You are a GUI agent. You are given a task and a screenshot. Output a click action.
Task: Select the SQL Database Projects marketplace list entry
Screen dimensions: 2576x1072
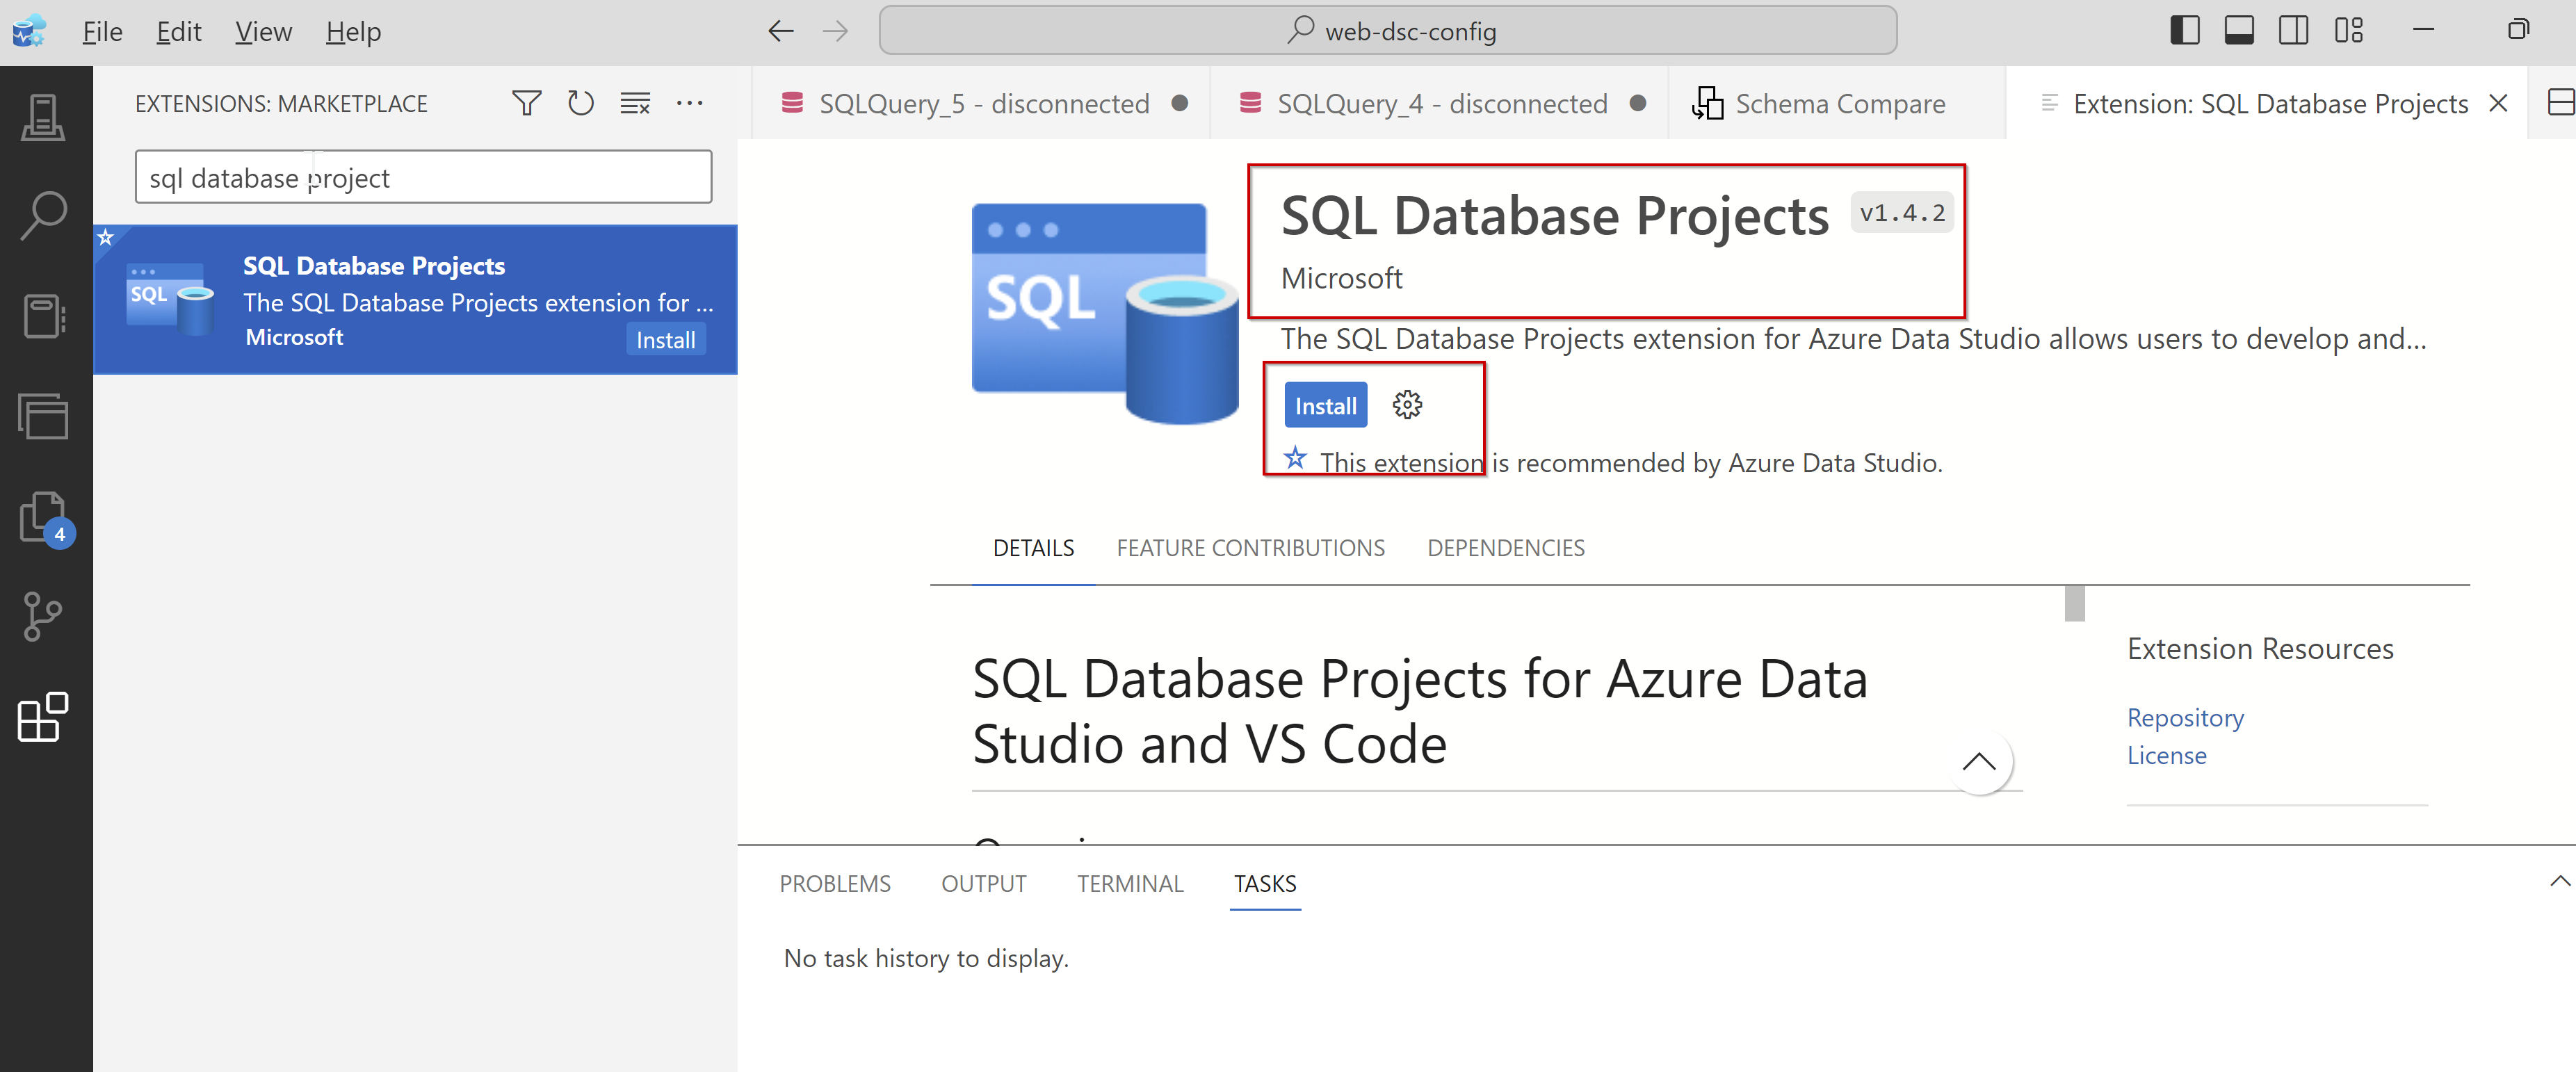pos(416,300)
